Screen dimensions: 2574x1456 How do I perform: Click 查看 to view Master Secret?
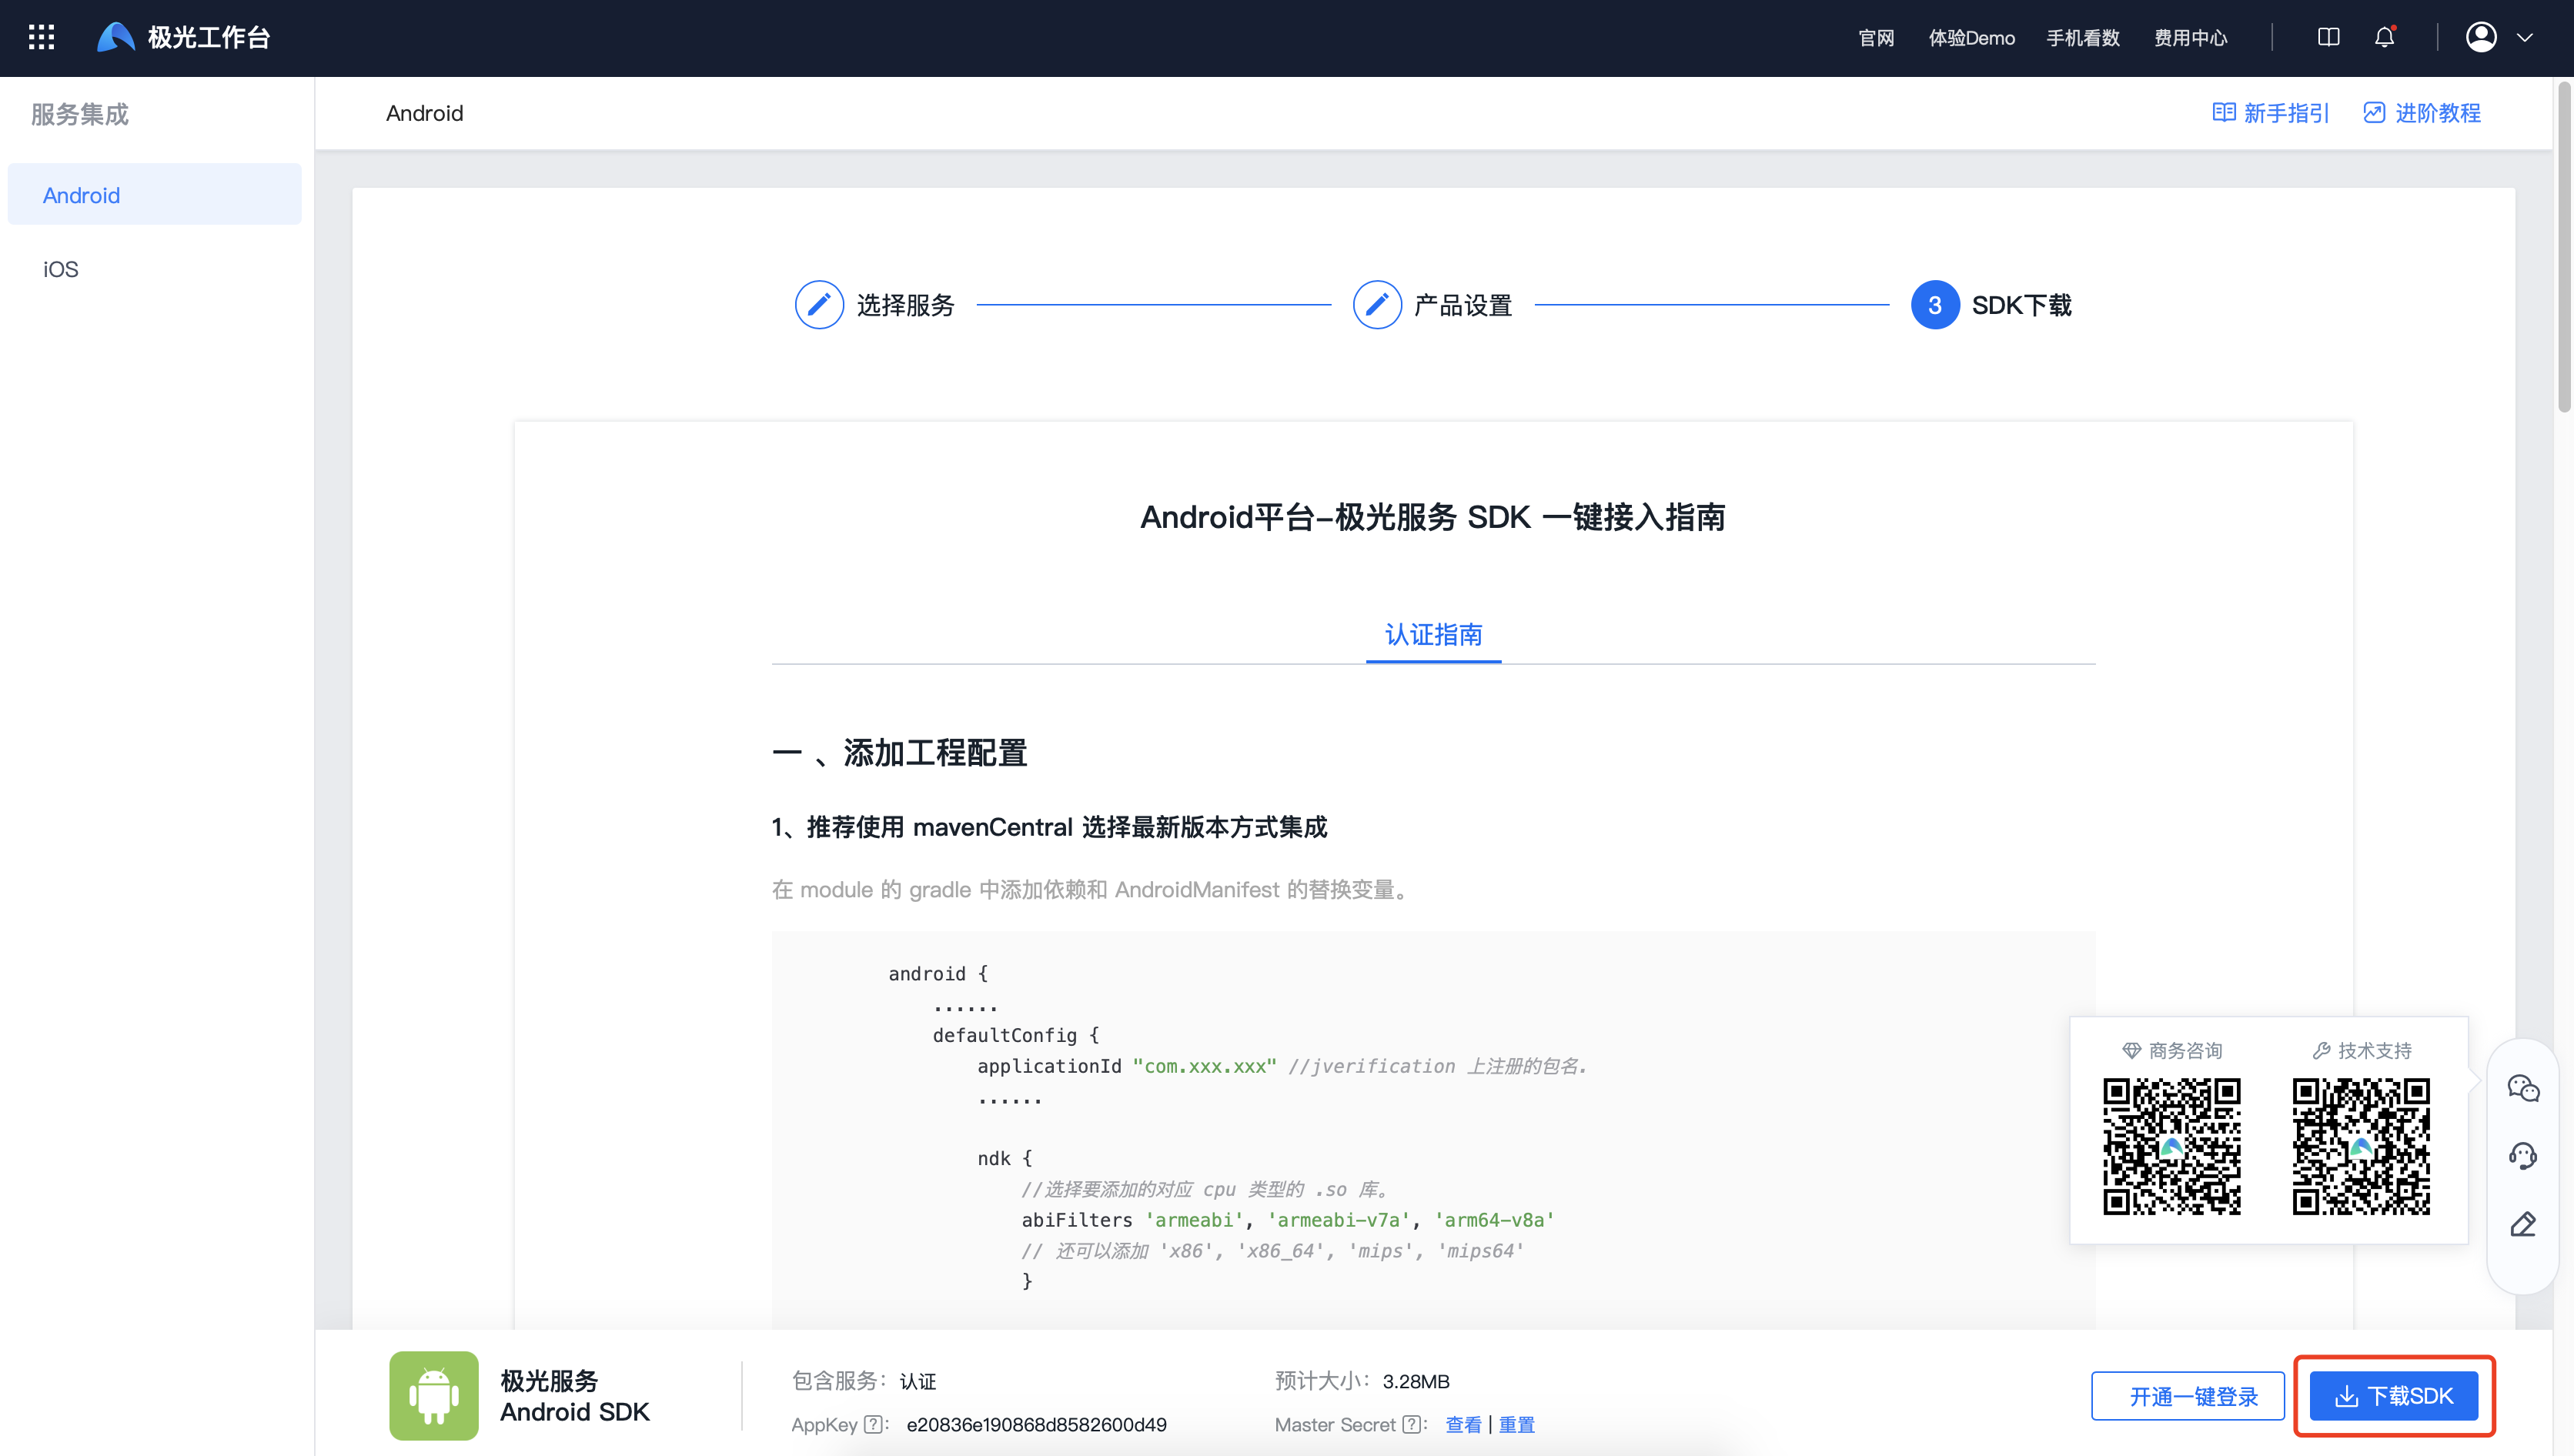pyautogui.click(x=1463, y=1424)
